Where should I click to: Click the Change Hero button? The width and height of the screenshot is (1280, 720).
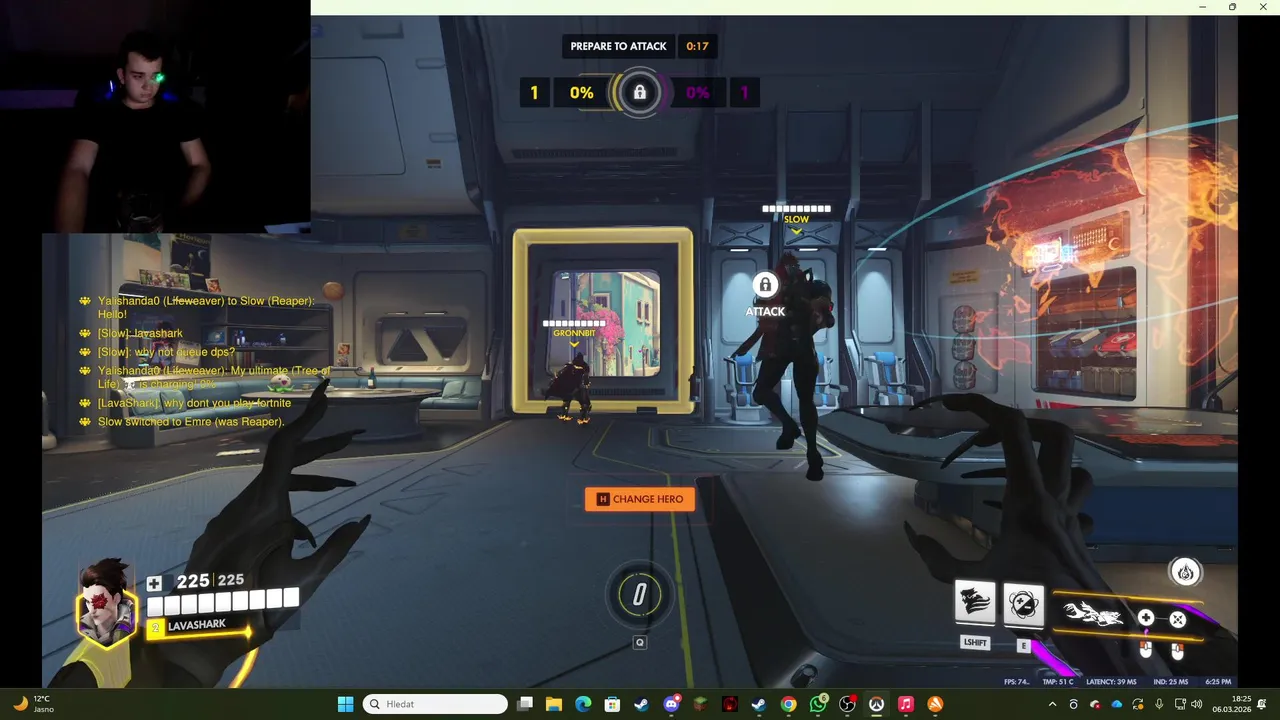click(x=640, y=499)
